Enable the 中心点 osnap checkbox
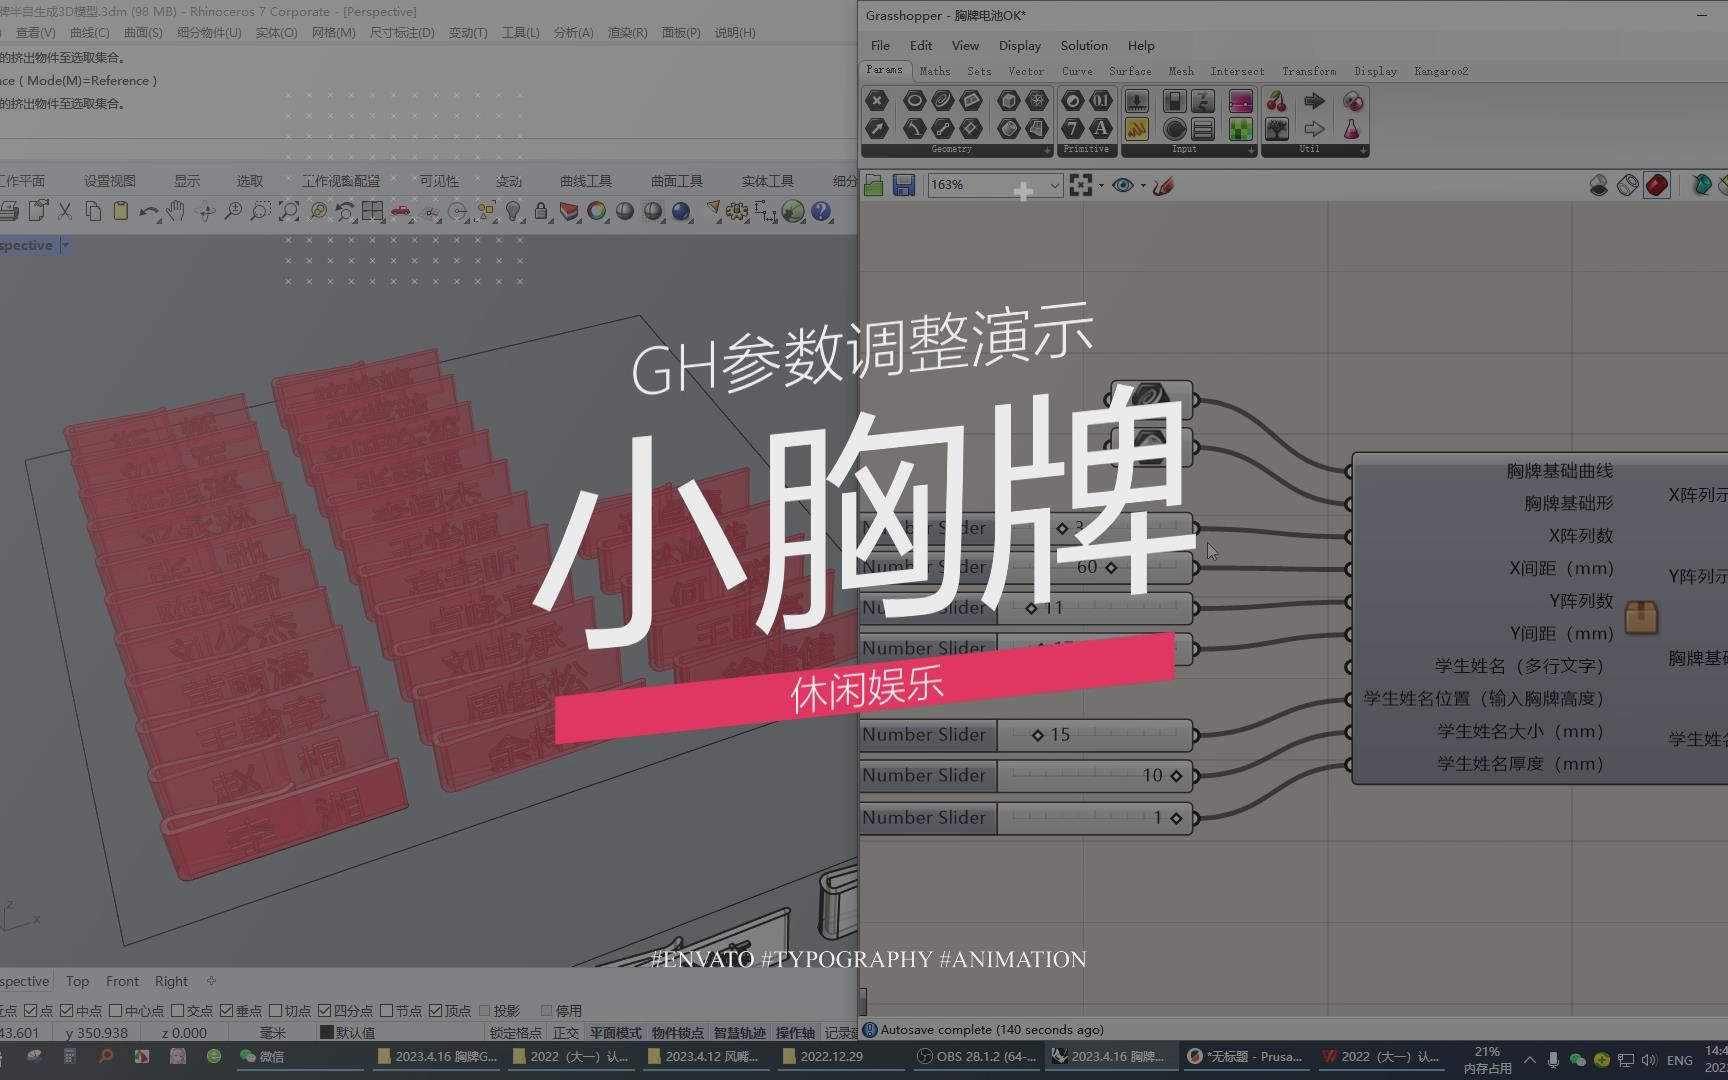 click(115, 1011)
